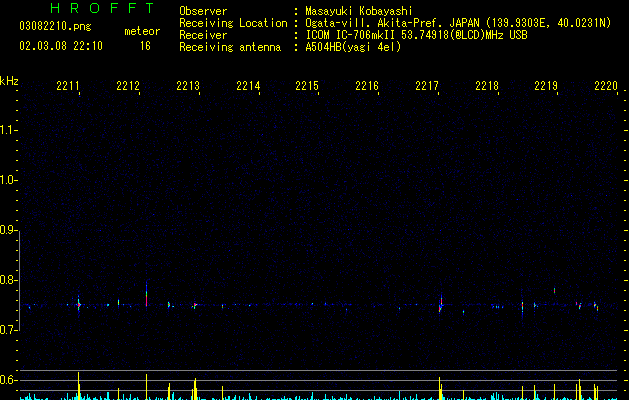The image size is (629, 400).
Task: Select the ICOM IC-706mkII receiver text
Action: (x=416, y=35)
